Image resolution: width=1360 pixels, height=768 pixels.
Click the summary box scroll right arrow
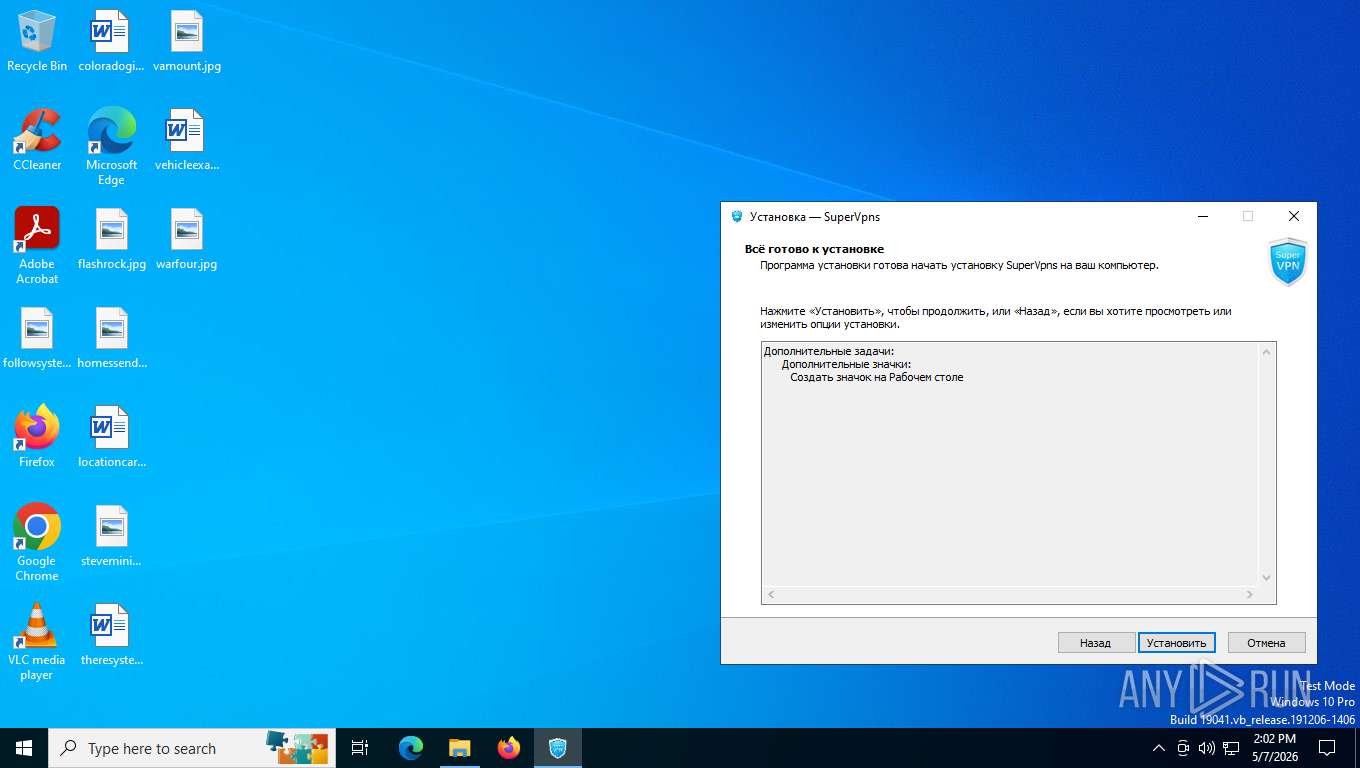click(1249, 595)
